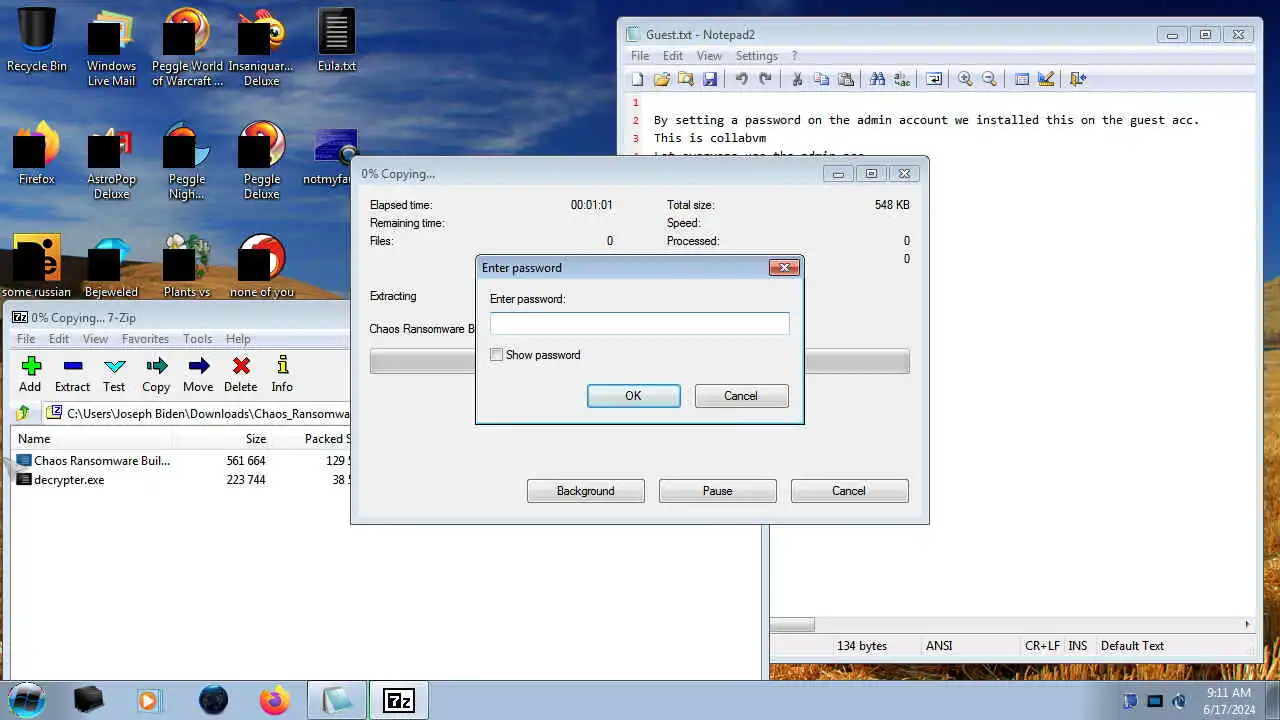Click the Size column header in 7-Zip
The width and height of the screenshot is (1280, 720).
(x=222, y=439)
